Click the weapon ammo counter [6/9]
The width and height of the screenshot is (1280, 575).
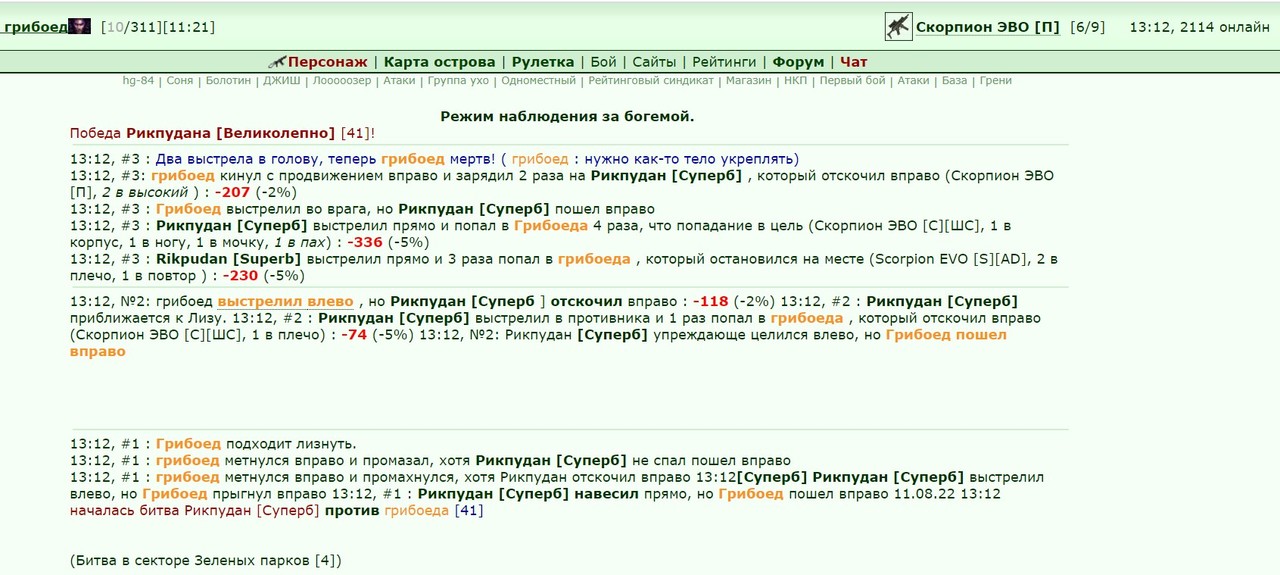tap(1088, 27)
